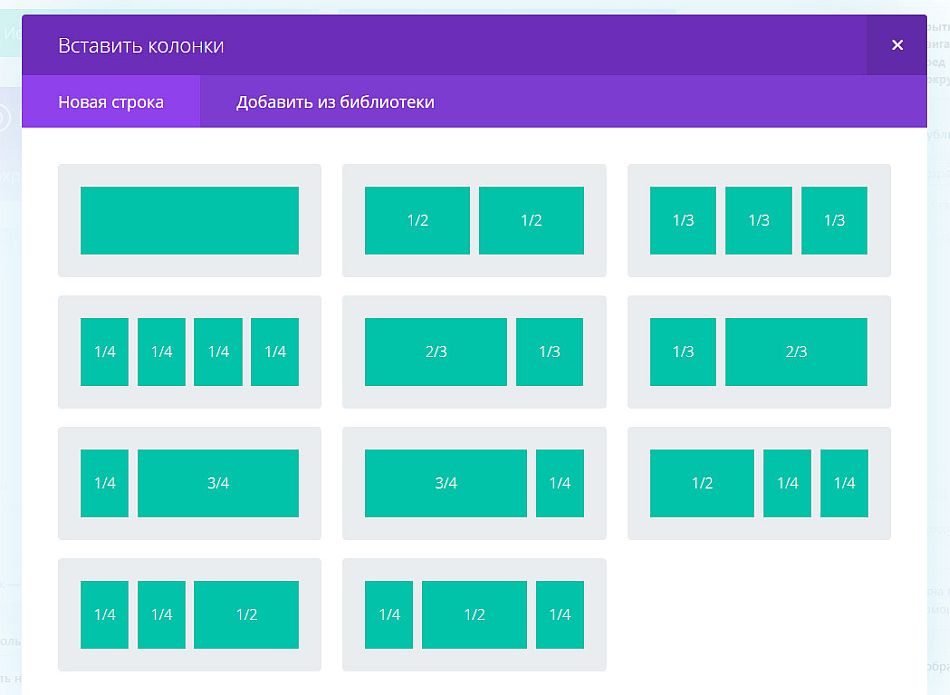Click the center 1/2 block in 1/4+1/2+1/4 layout
This screenshot has height=695, width=950.
click(x=474, y=614)
